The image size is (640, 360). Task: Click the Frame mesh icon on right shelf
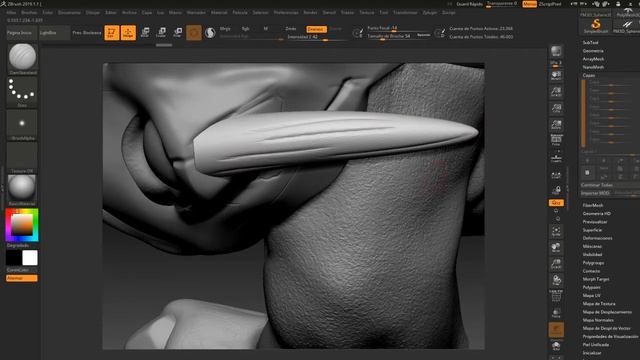(x=556, y=231)
